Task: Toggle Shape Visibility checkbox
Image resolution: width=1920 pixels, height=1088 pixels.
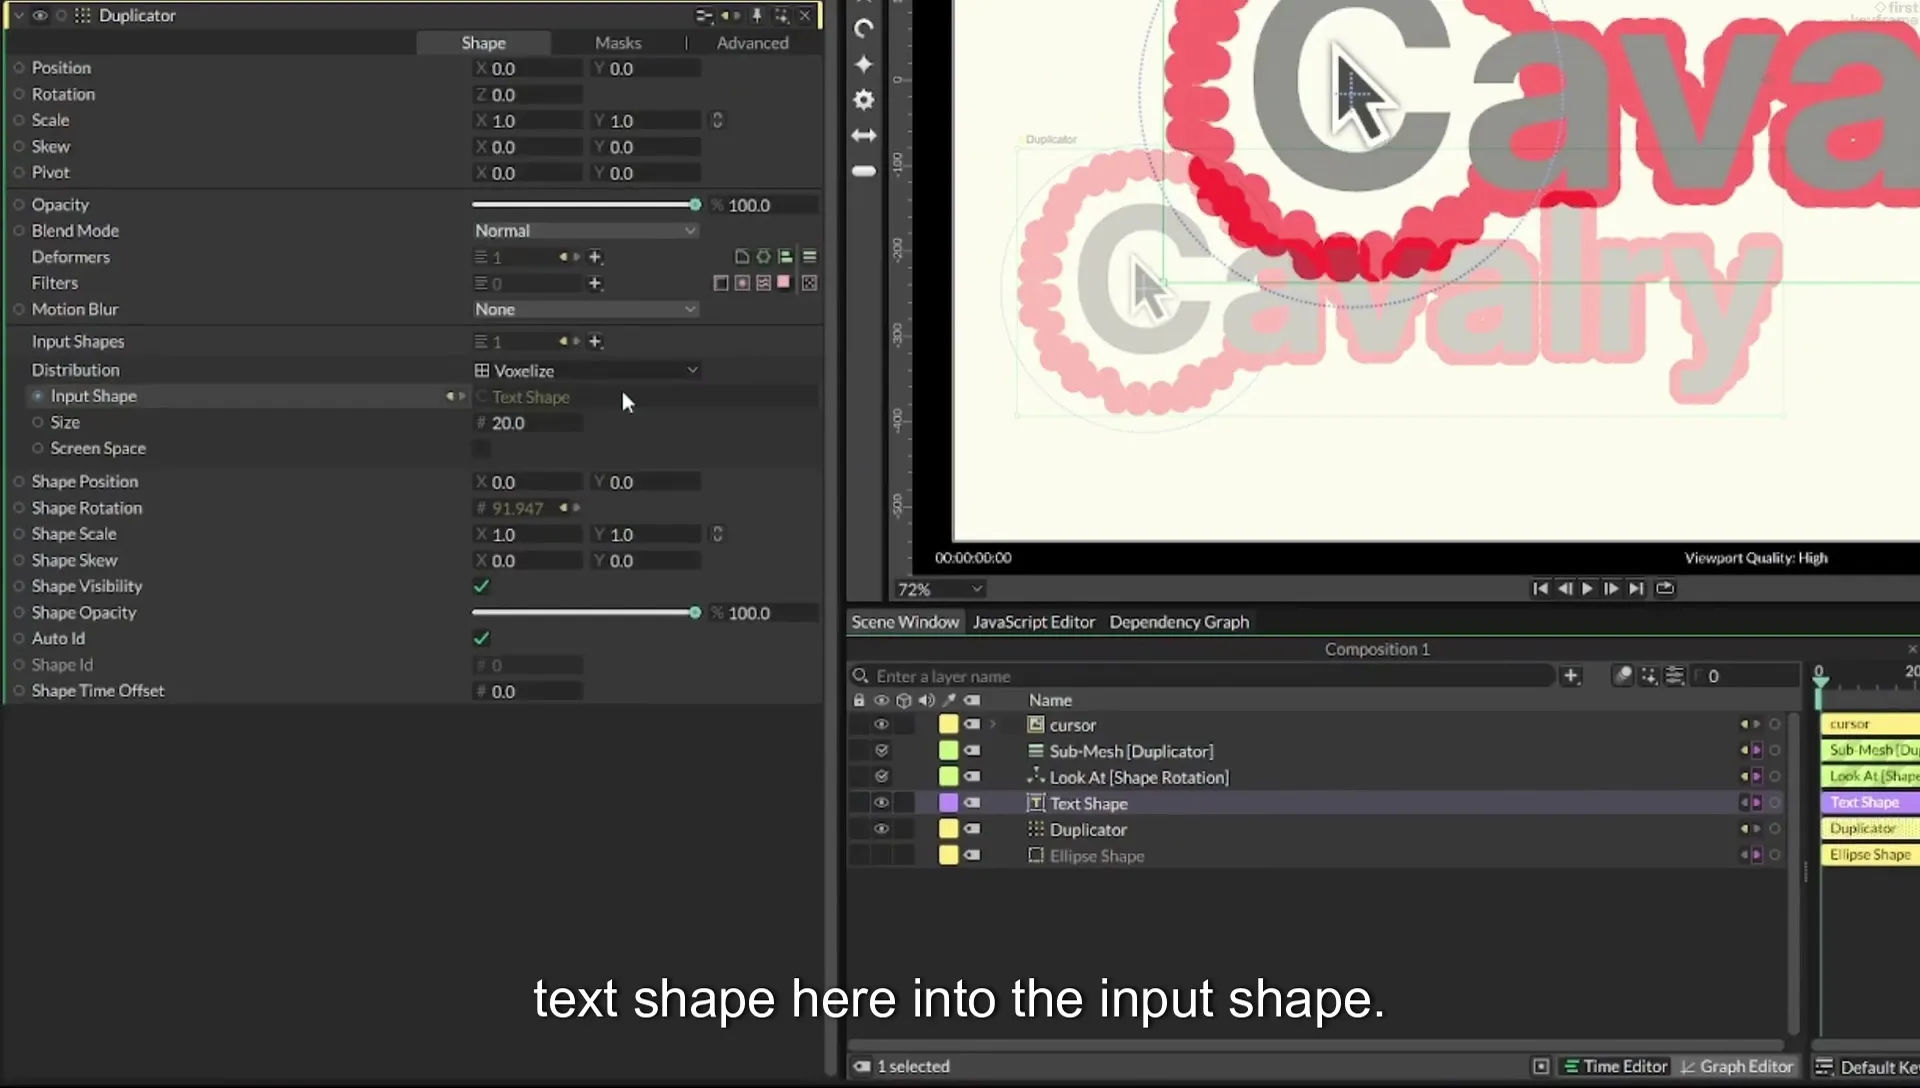Action: (481, 586)
